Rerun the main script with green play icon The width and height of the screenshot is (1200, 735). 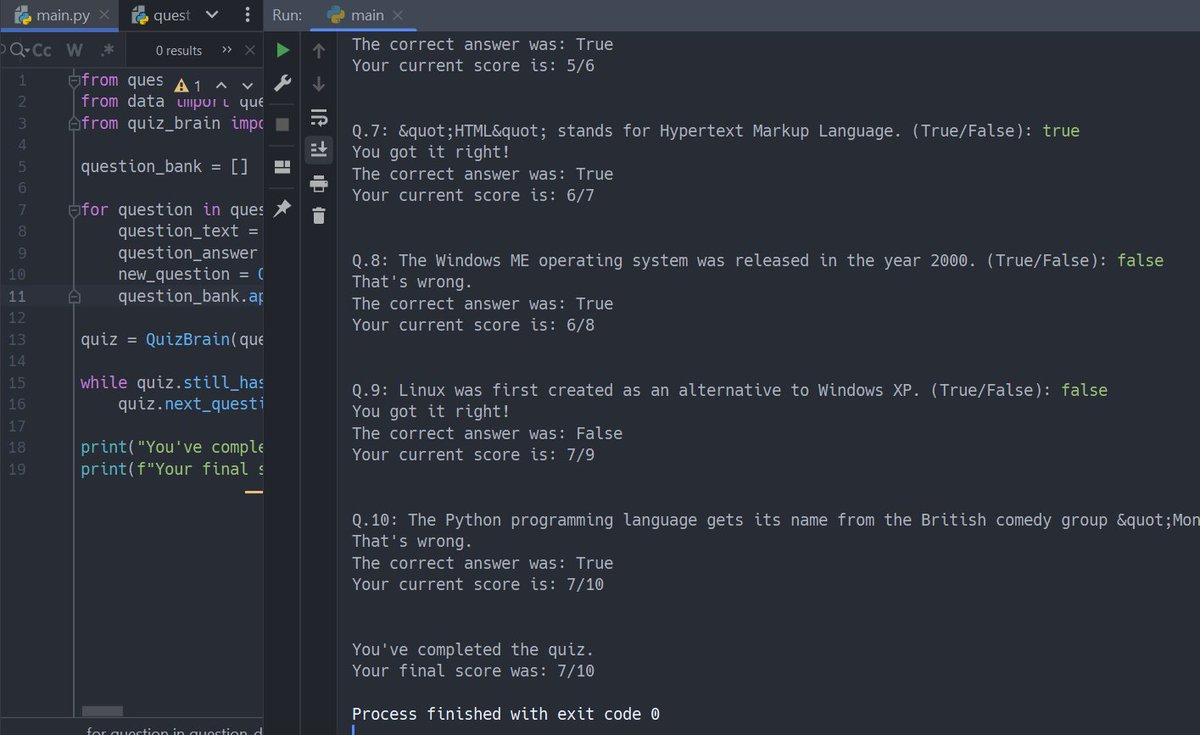[282, 50]
